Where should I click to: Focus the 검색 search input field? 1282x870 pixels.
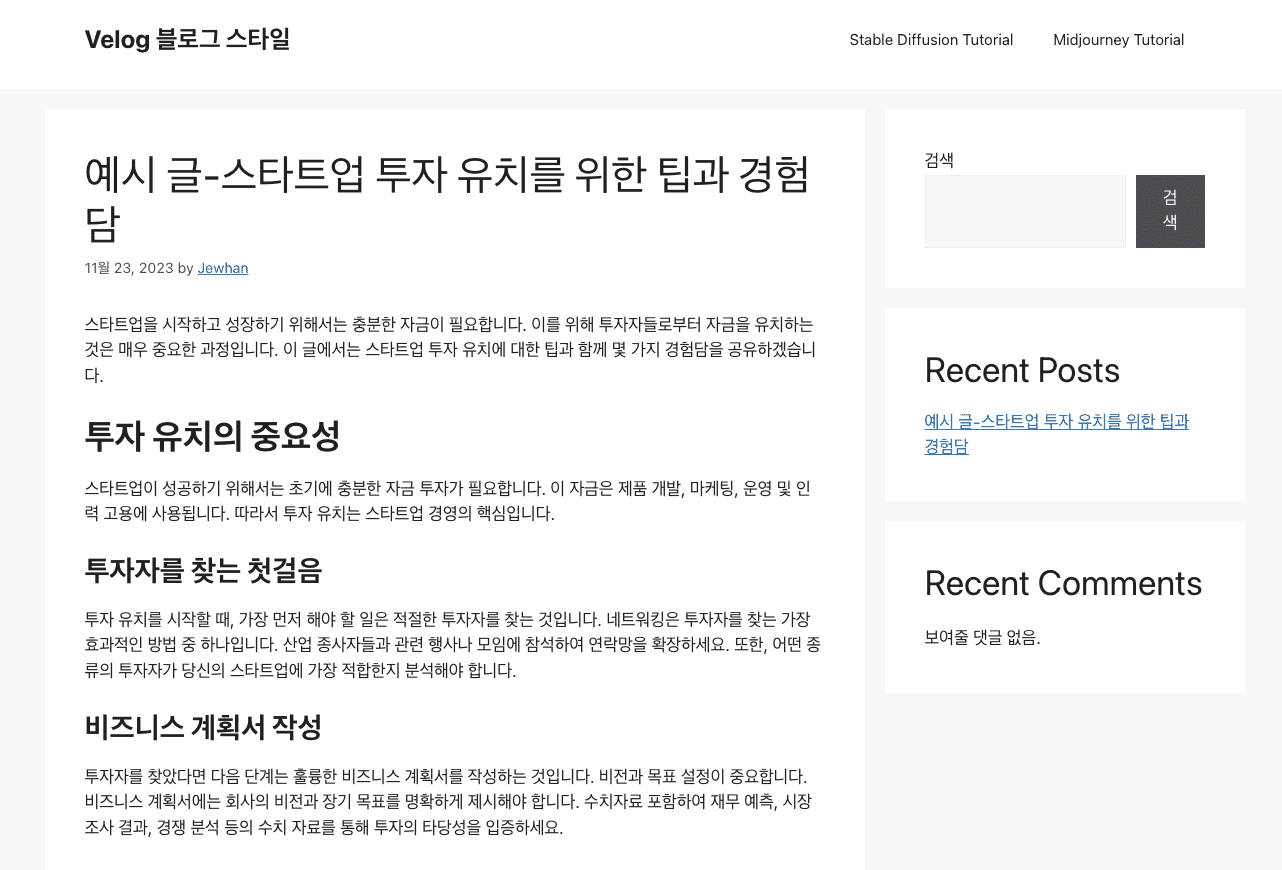pyautogui.click(x=1024, y=211)
